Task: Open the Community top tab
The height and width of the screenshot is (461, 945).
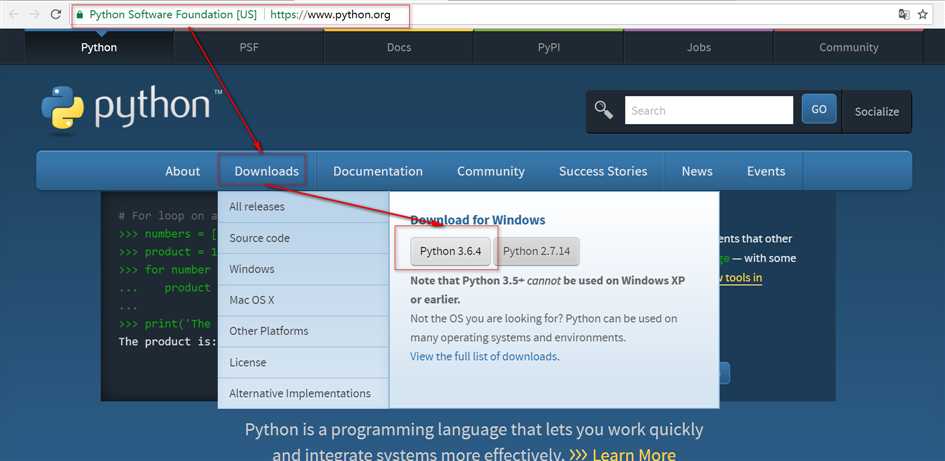Action: pos(849,47)
